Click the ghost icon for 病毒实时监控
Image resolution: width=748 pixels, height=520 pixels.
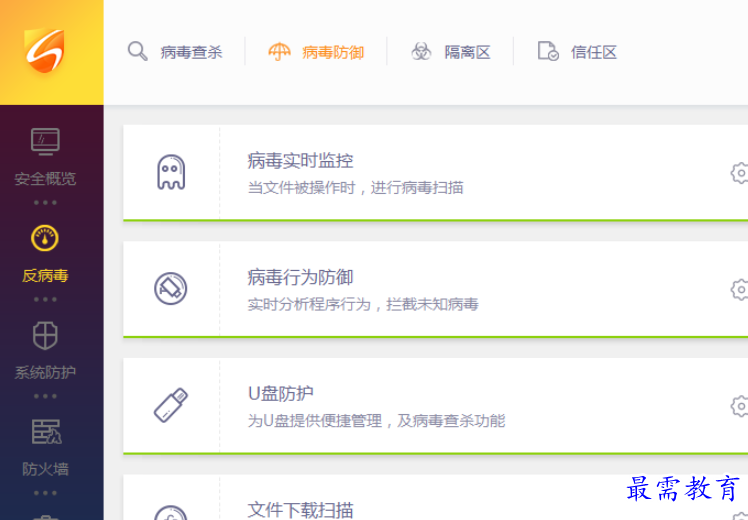click(x=171, y=172)
